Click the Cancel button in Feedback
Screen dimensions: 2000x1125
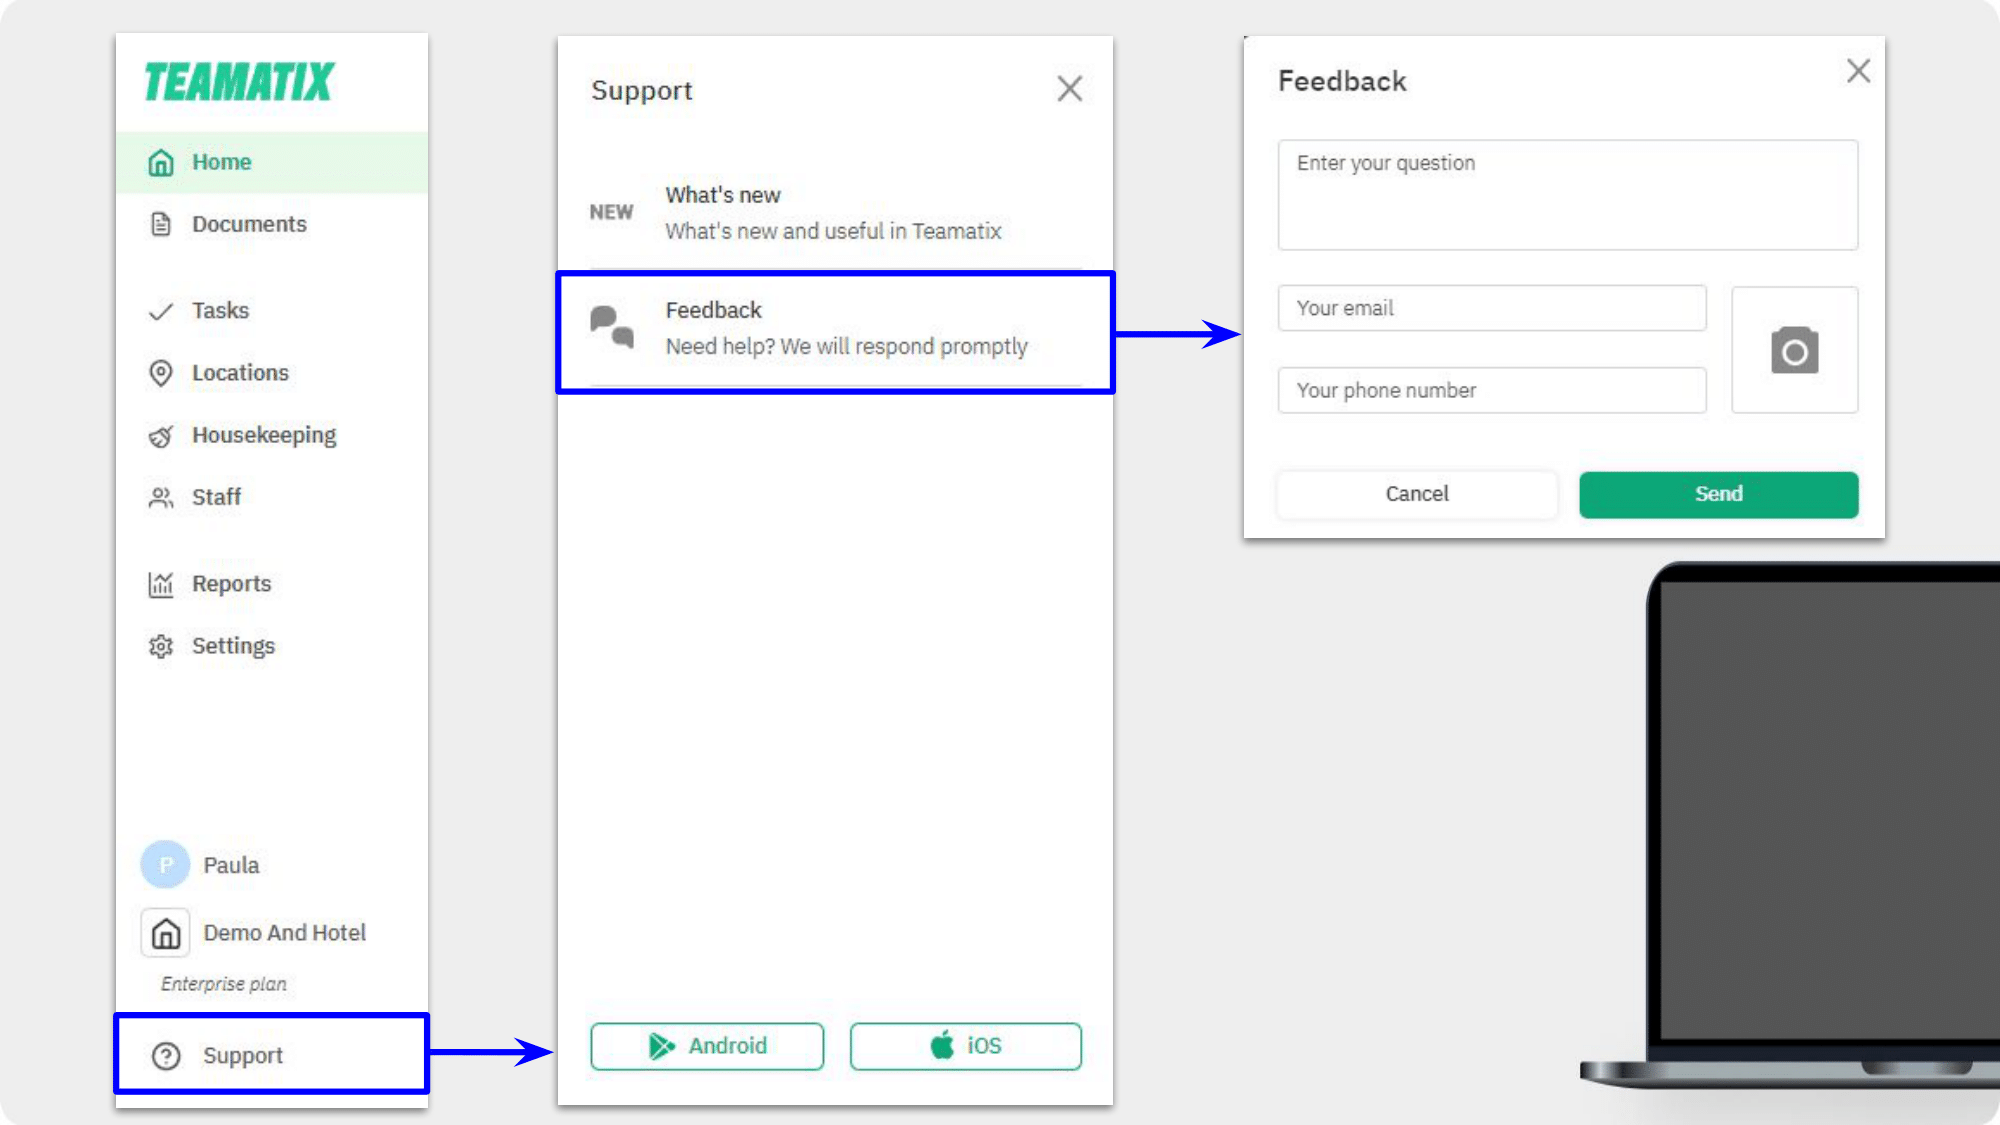(1416, 493)
